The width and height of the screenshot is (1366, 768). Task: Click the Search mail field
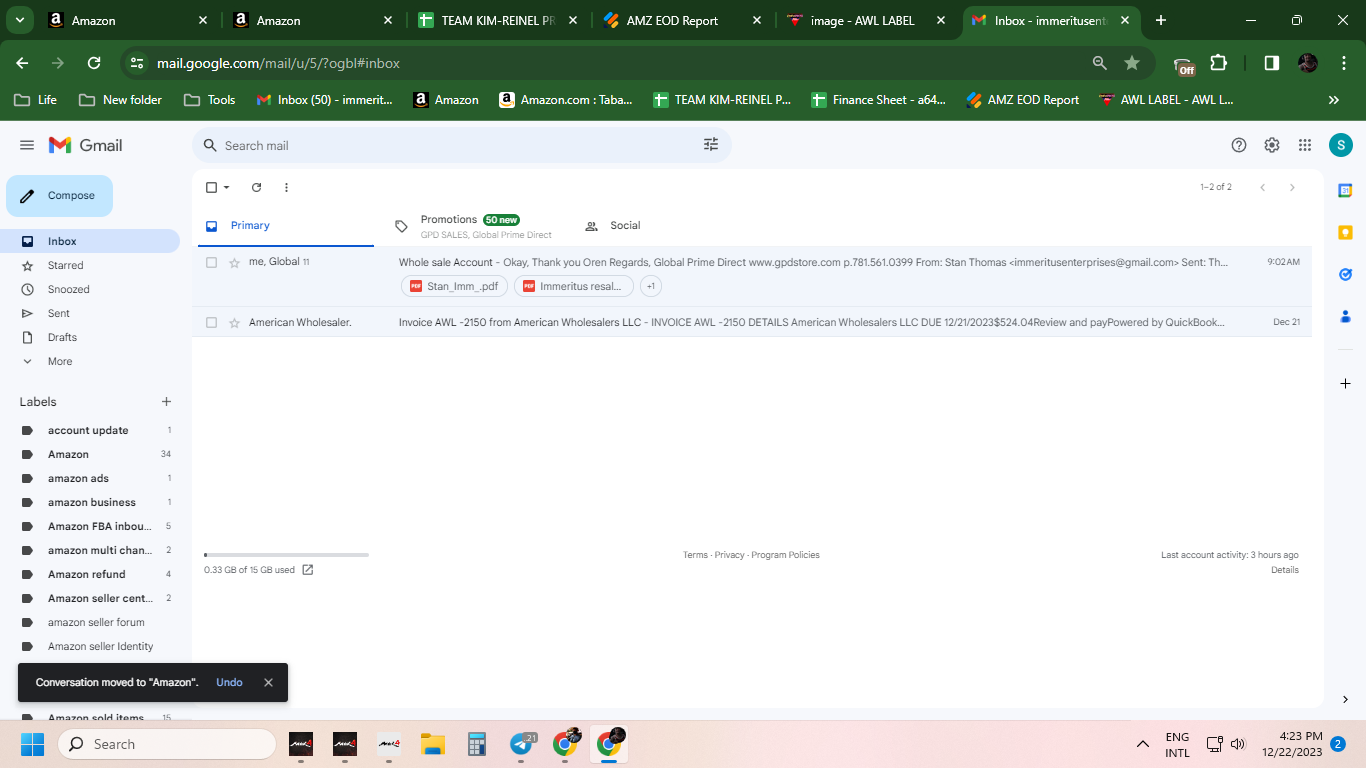coord(460,145)
